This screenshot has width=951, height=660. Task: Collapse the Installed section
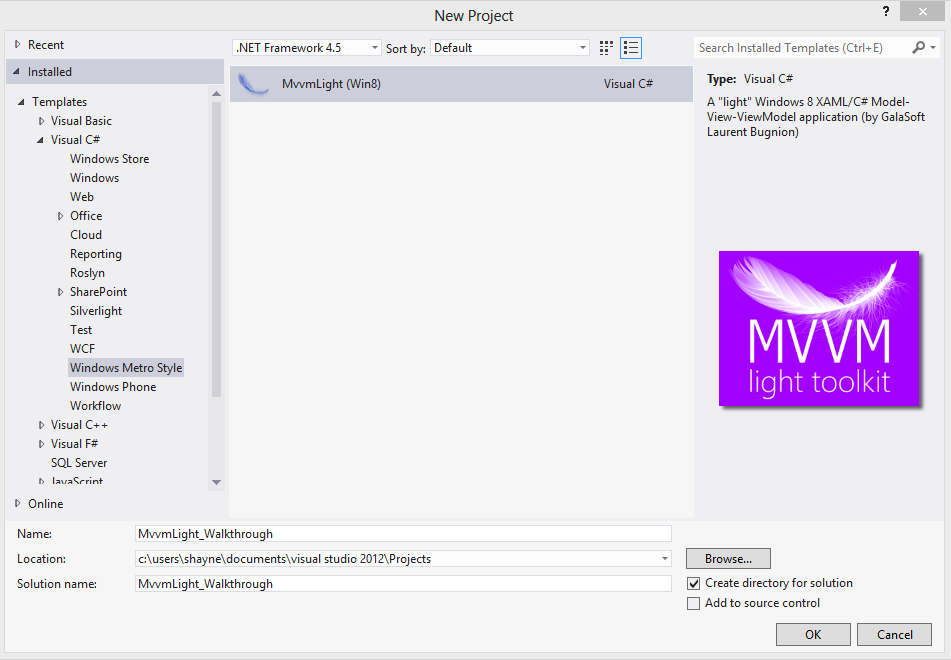pos(16,72)
